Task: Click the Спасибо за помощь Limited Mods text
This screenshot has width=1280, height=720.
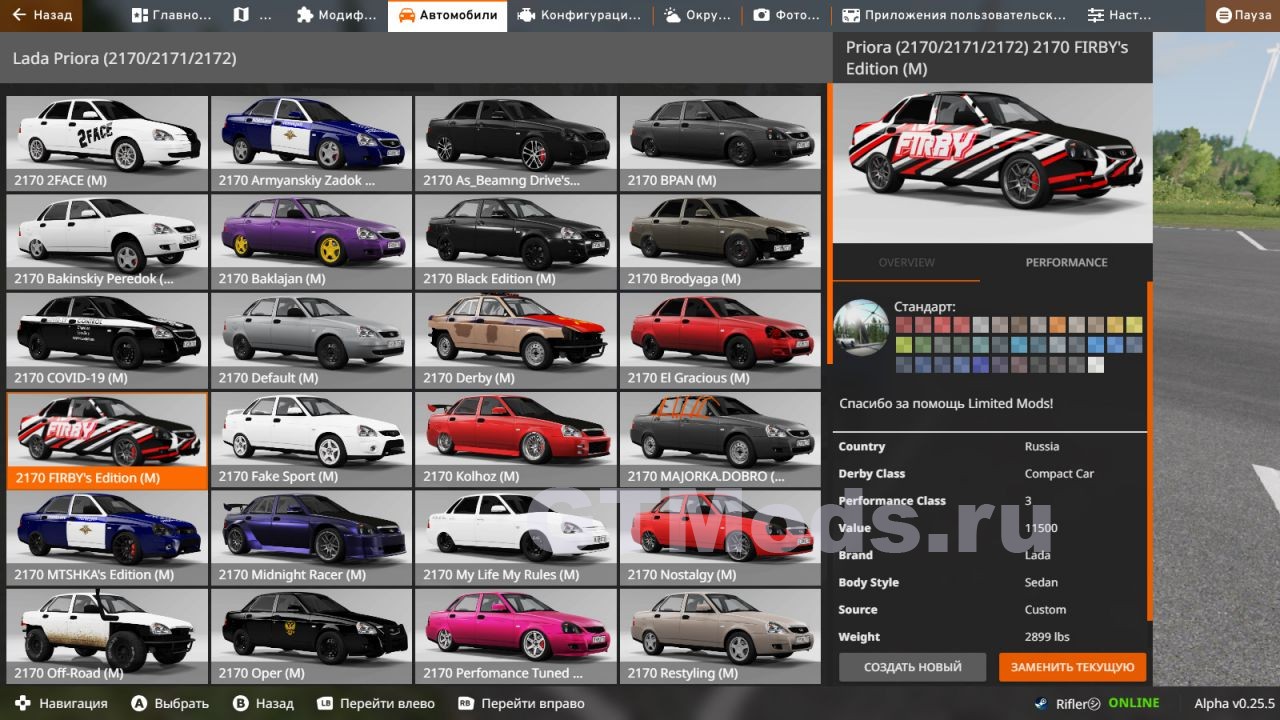Action: tap(946, 403)
